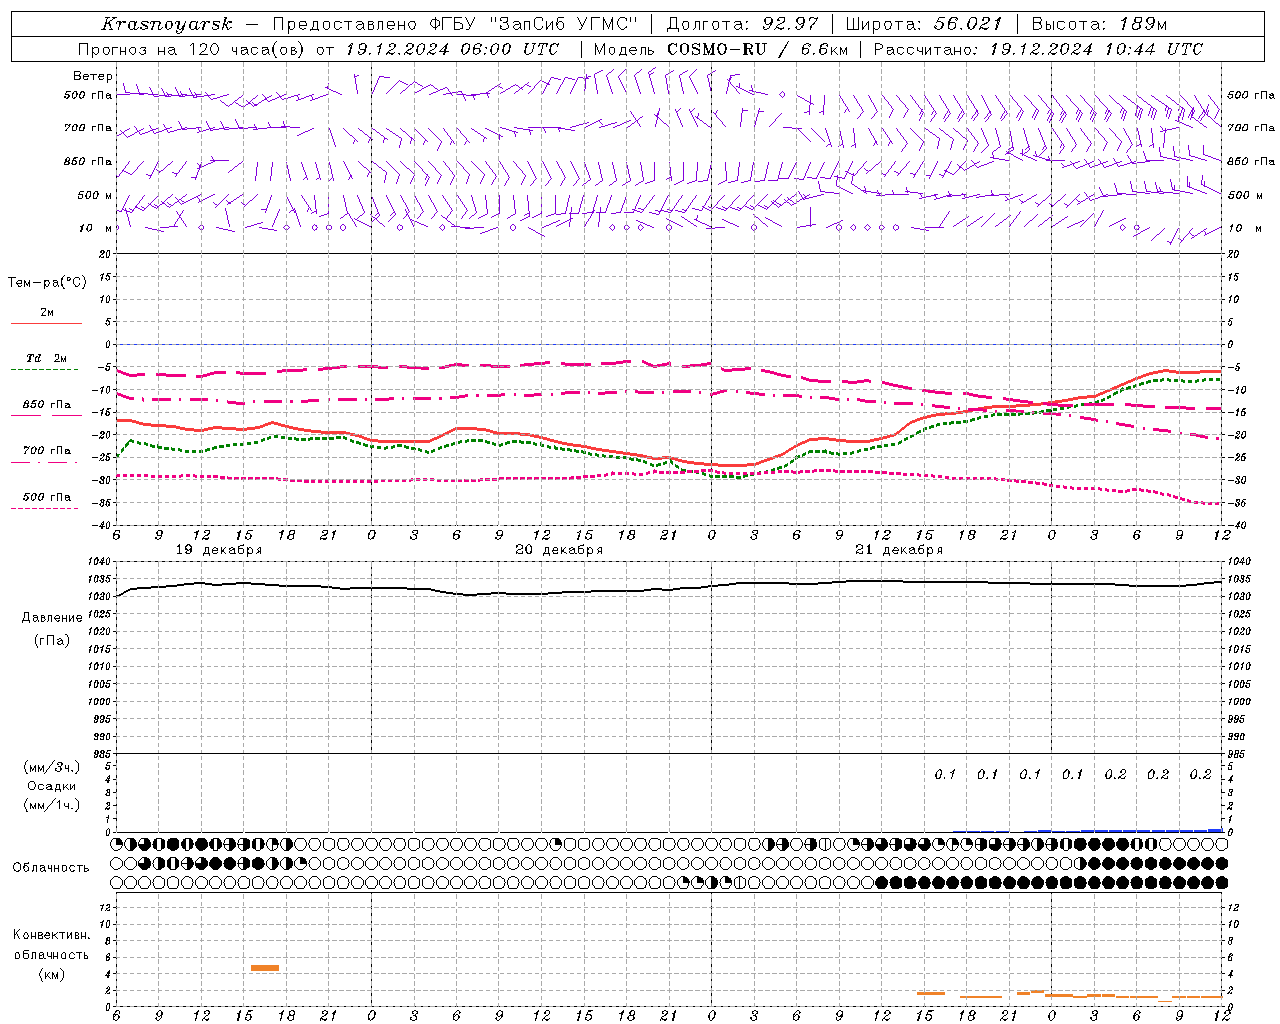Select the 'Предоставлено ФГБУ "ЗапСиб УГМС"' provider text
Image resolution: width=1280 pixels, height=1024 pixels.
tap(457, 24)
